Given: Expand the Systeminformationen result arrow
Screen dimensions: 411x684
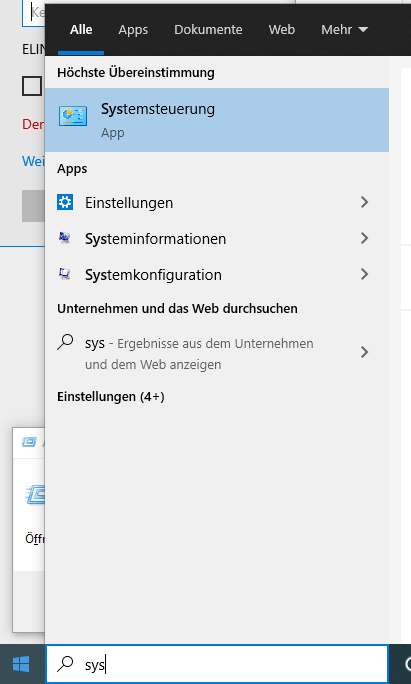Looking at the screenshot, I should [x=365, y=238].
